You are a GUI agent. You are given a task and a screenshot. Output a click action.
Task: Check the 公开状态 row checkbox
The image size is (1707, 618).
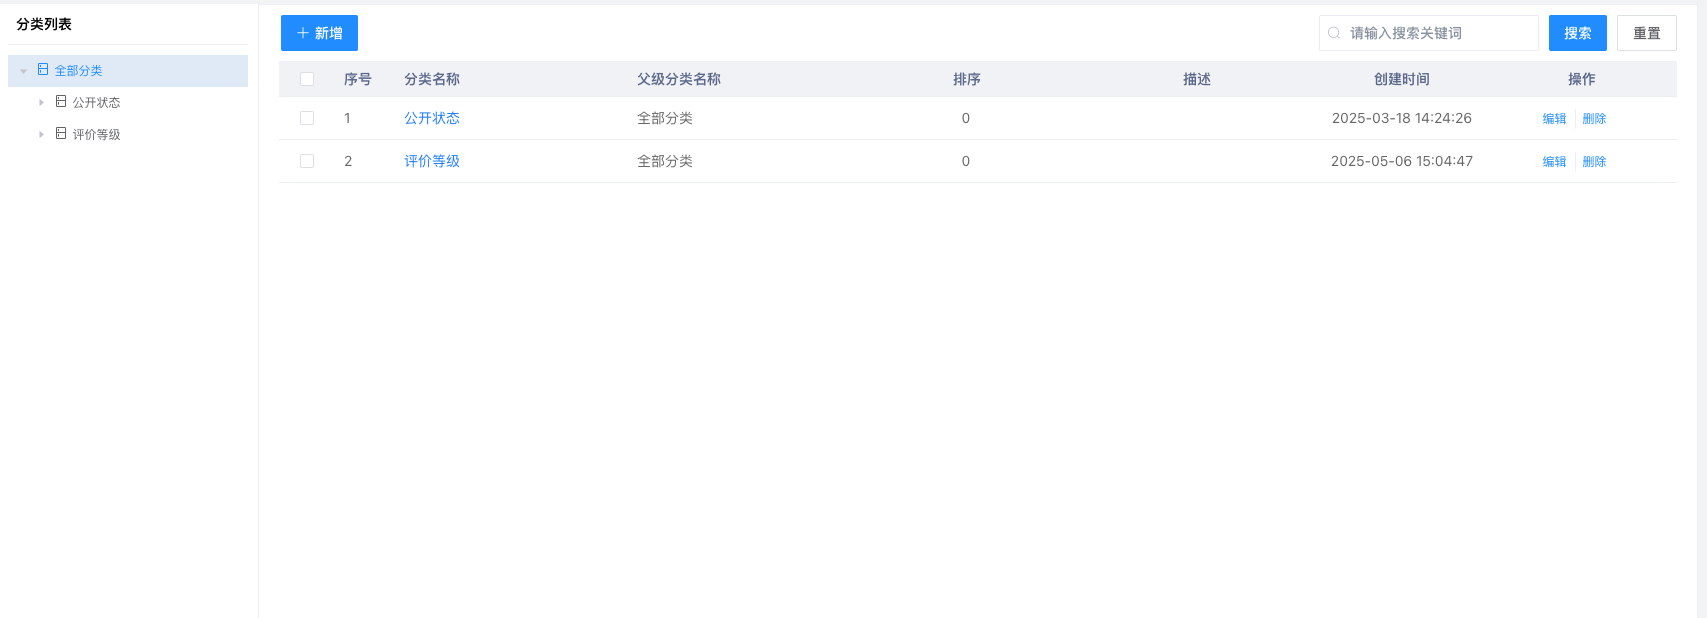[307, 118]
